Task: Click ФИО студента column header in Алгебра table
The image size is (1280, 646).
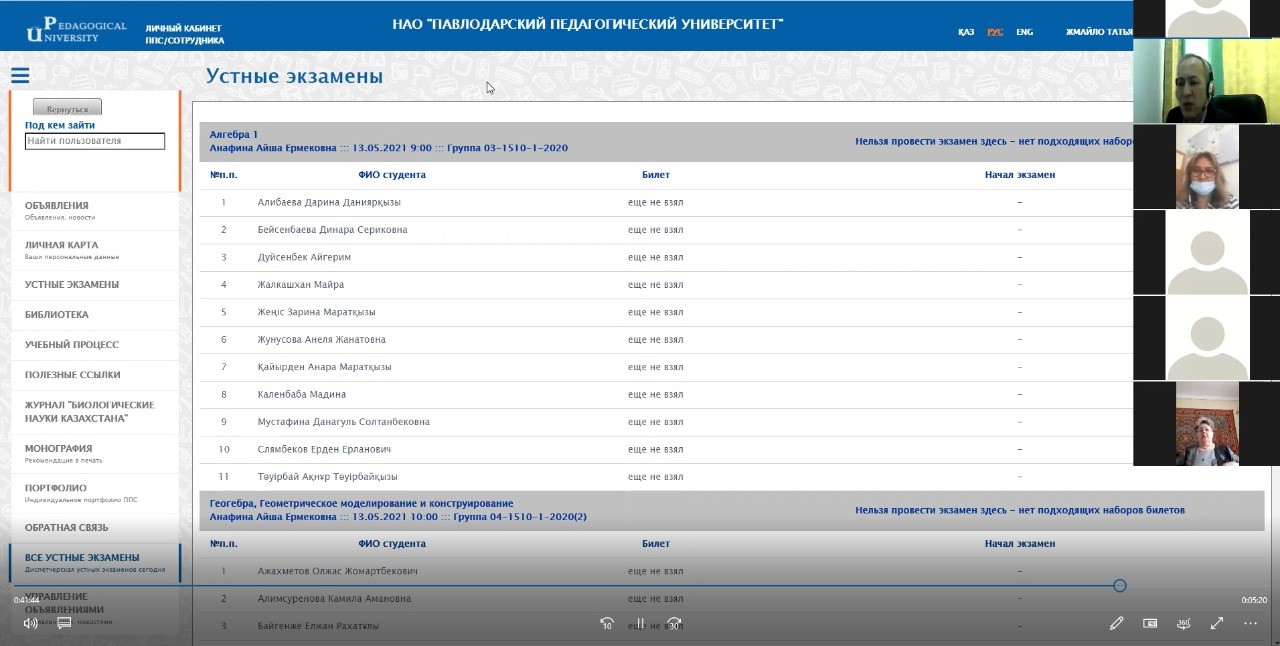Action: click(392, 175)
